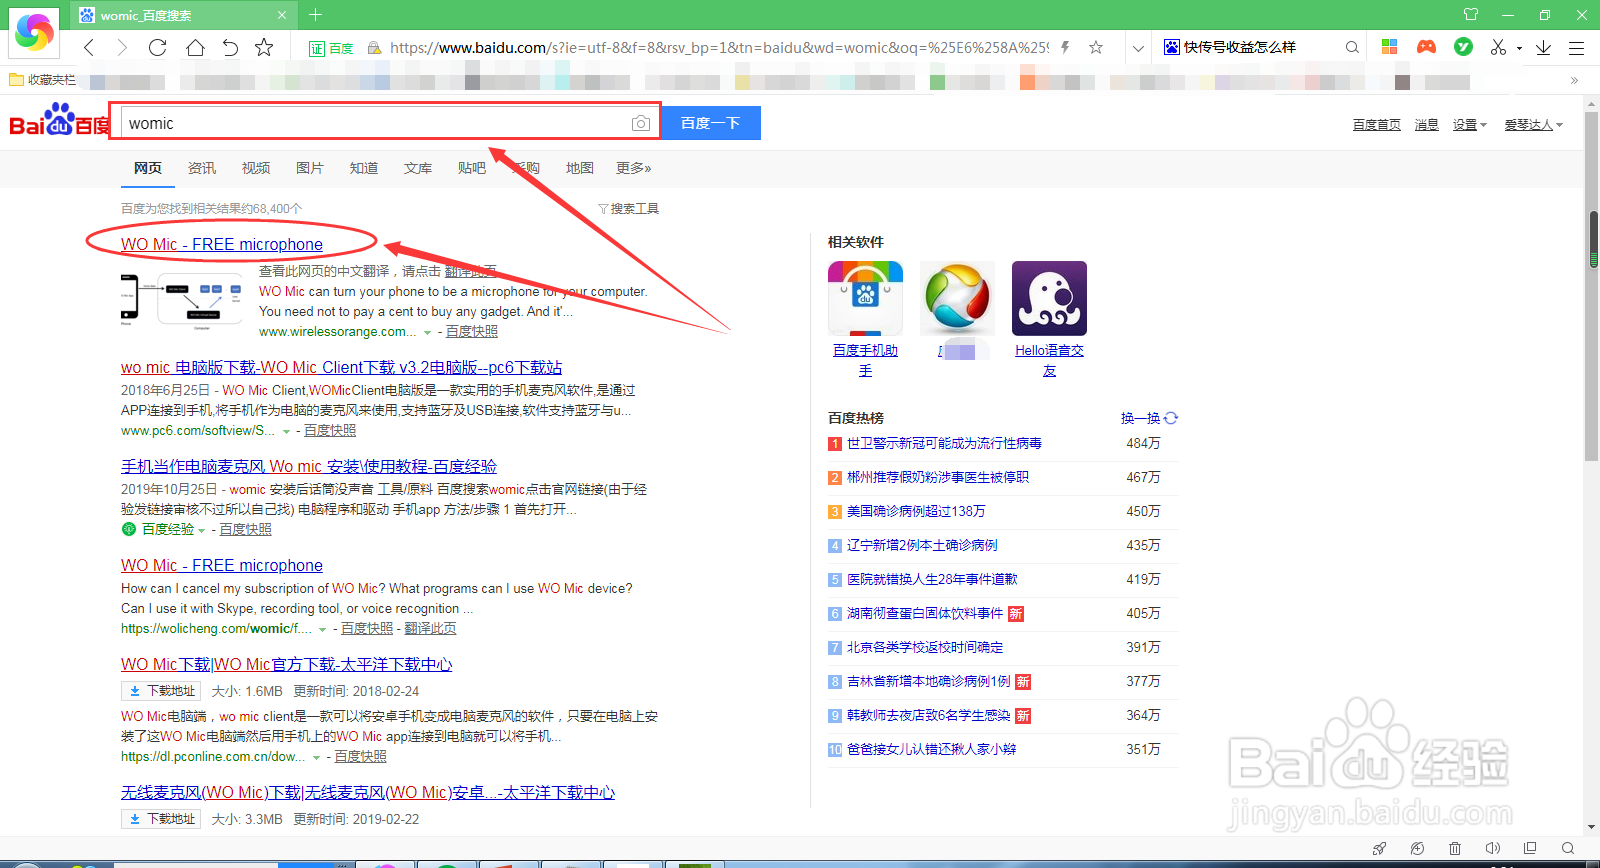Expand bookmarks bar overflow chevron
This screenshot has height=868, width=1600.
click(1574, 80)
